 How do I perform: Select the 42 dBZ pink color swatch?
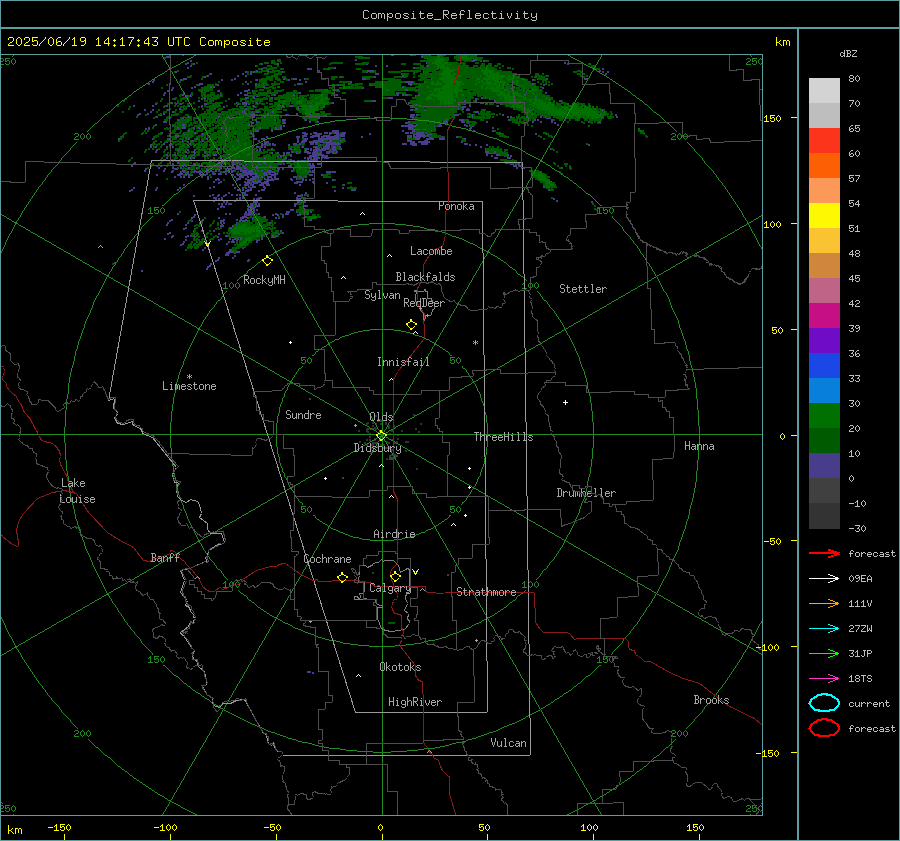click(x=824, y=290)
